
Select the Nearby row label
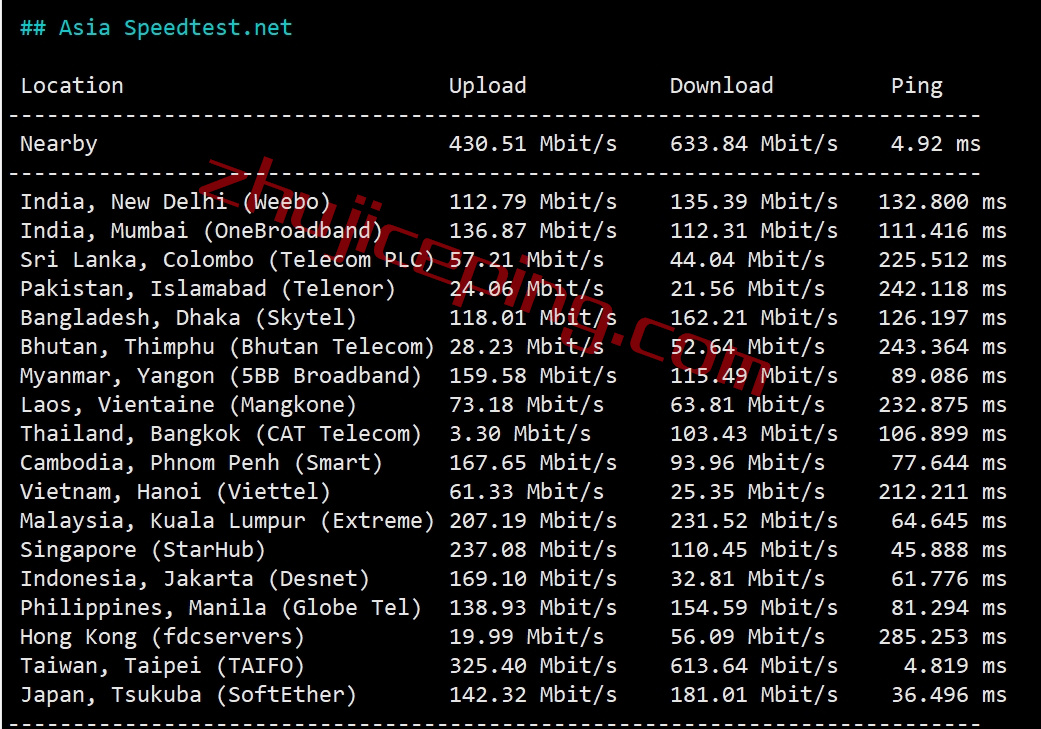click(x=59, y=144)
